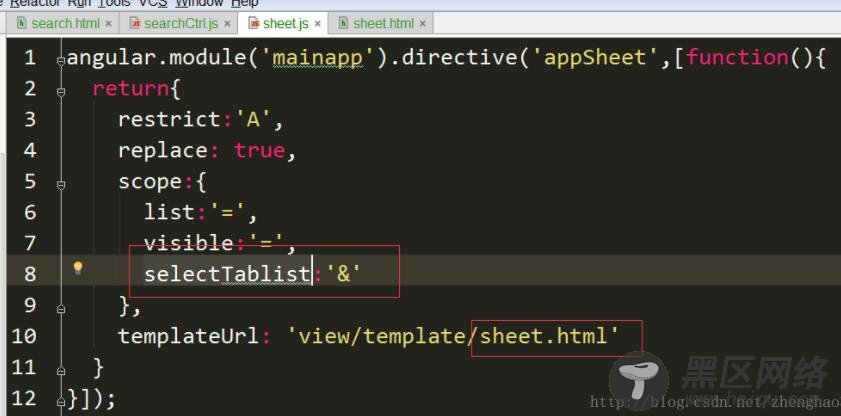Image resolution: width=841 pixels, height=416 pixels.
Task: Click the search.html file type icon
Action: point(21,23)
